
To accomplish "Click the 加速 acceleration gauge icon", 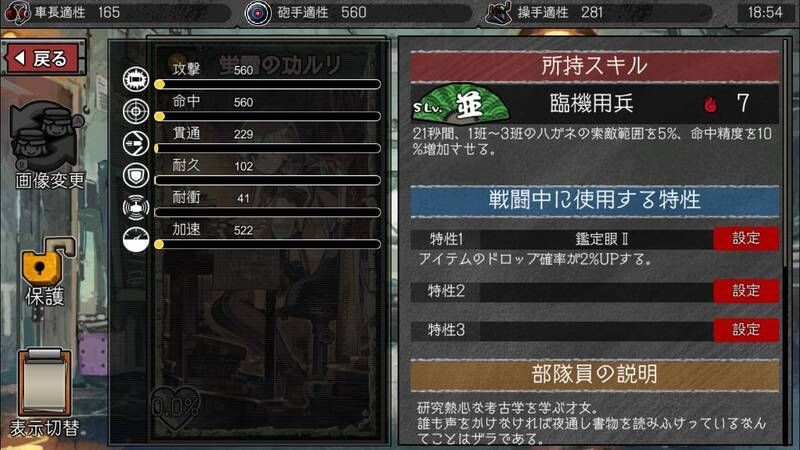I will pyautogui.click(x=136, y=240).
